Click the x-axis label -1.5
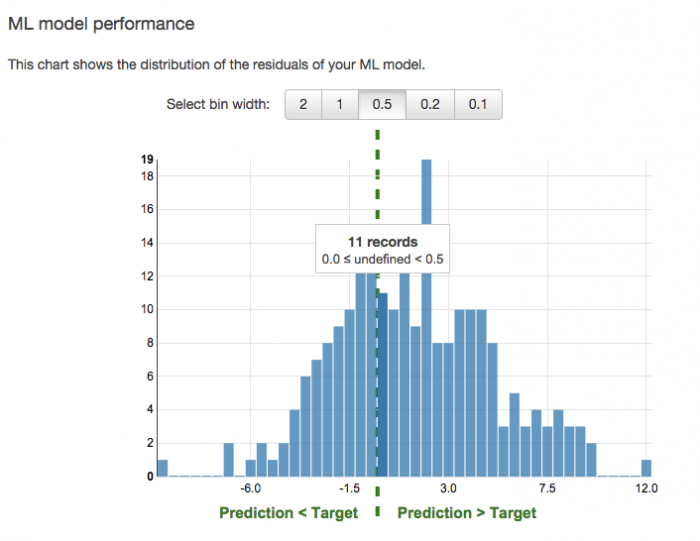Viewport: 700px width, 541px height. pyautogui.click(x=349, y=488)
